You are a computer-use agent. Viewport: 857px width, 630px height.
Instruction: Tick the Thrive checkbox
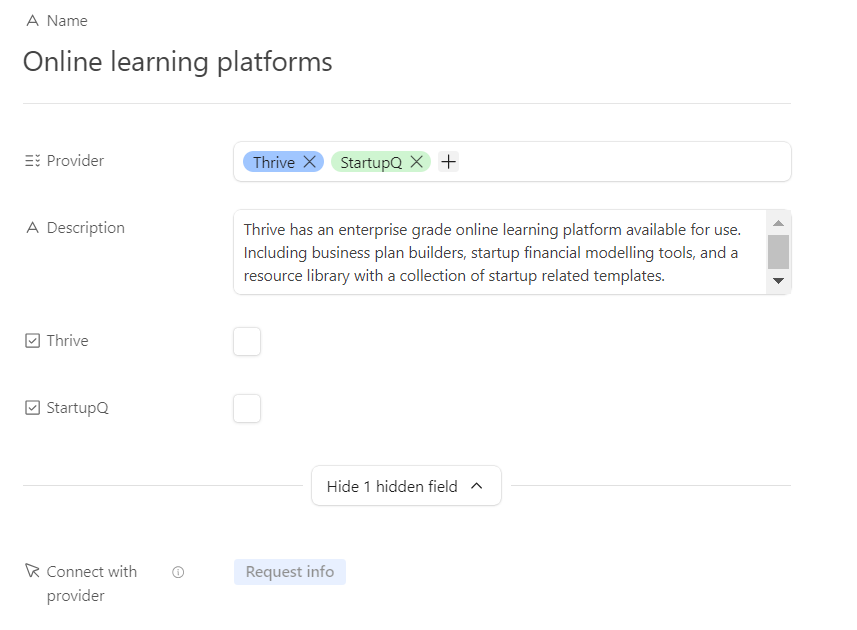[247, 342]
